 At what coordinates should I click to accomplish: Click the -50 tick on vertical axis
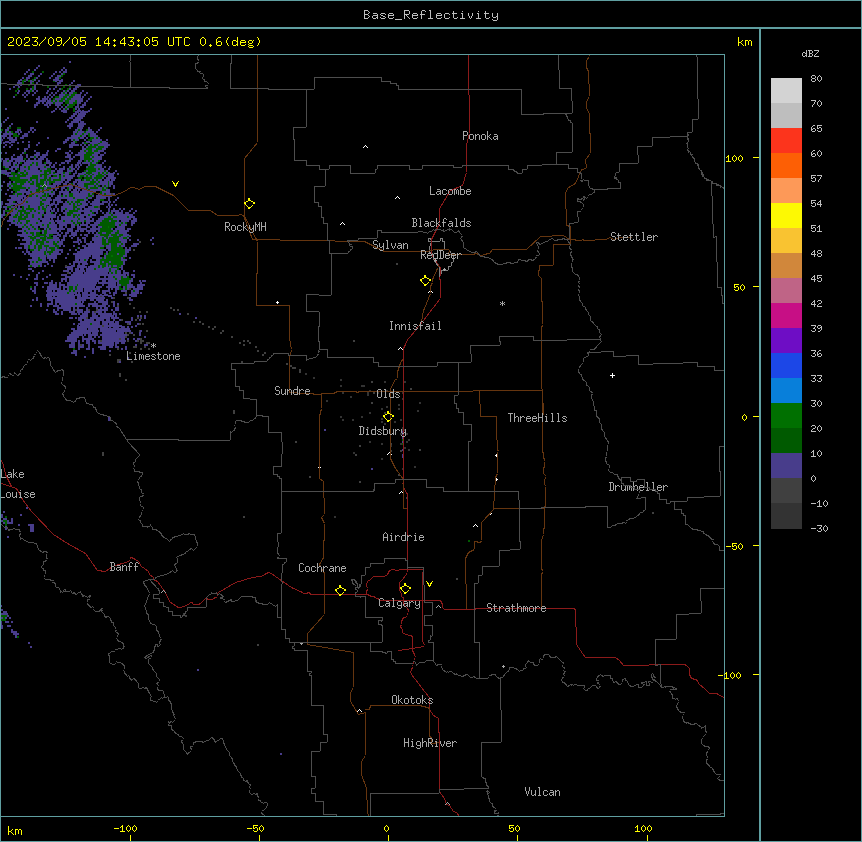[x=734, y=546]
